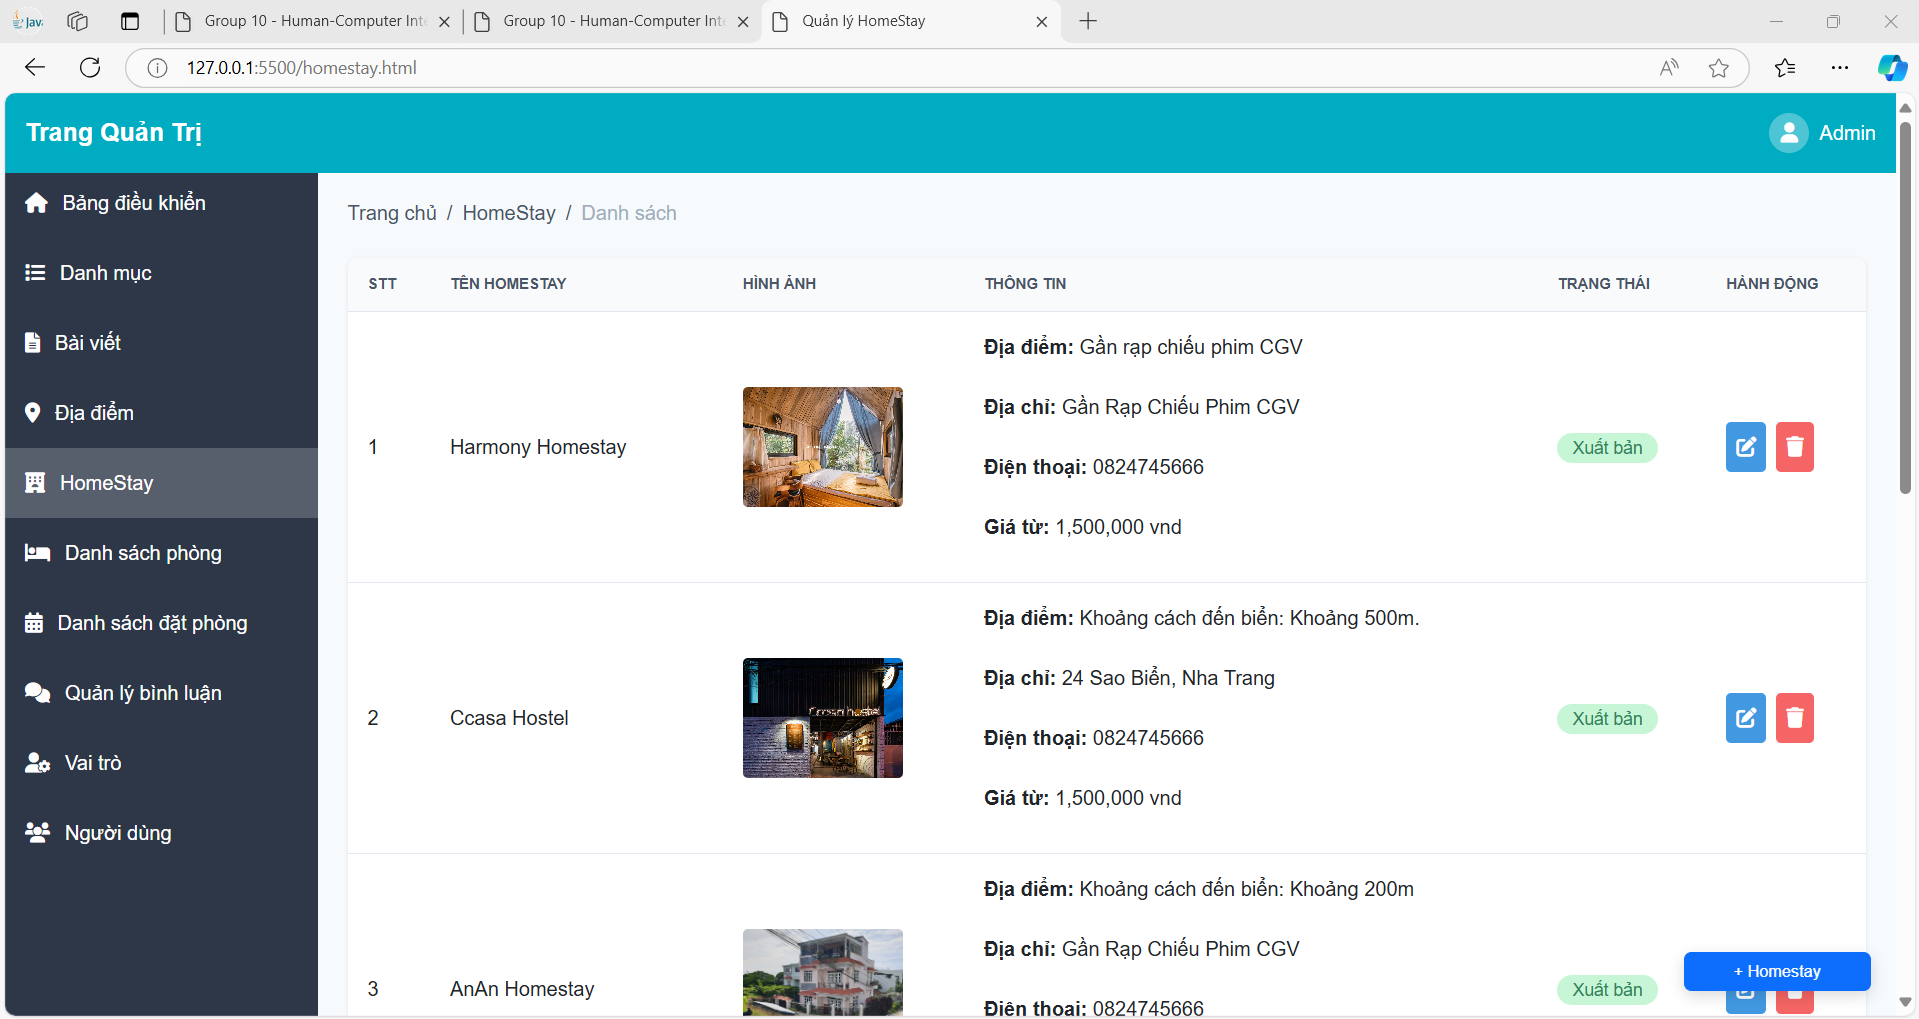The image size is (1919, 1019).
Task: Click the chat bubbles icon beside Quản lý bình luận
Action: (x=37, y=693)
